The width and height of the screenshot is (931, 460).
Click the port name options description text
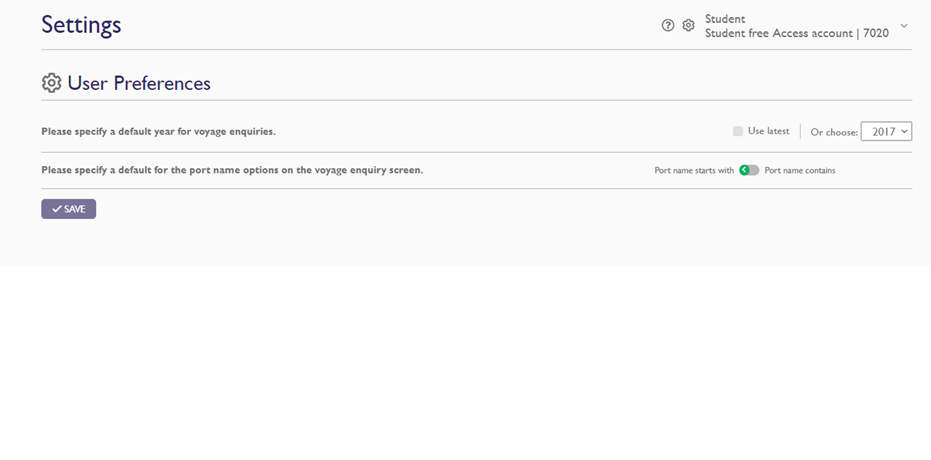pyautogui.click(x=232, y=170)
